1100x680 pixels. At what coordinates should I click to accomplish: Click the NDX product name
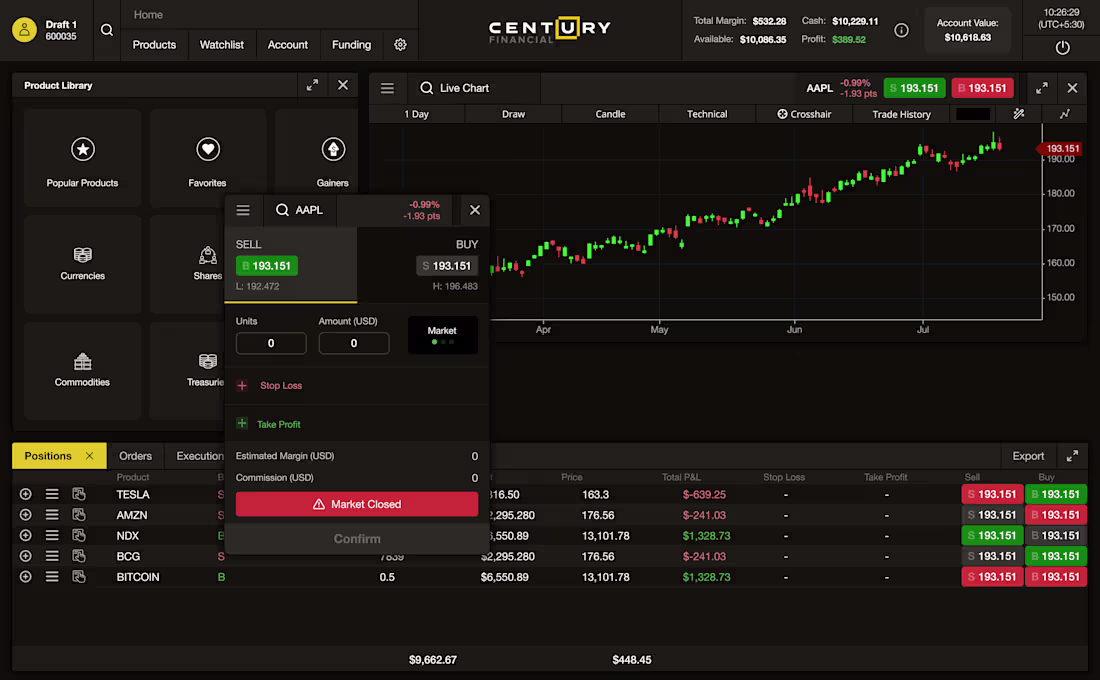128,535
